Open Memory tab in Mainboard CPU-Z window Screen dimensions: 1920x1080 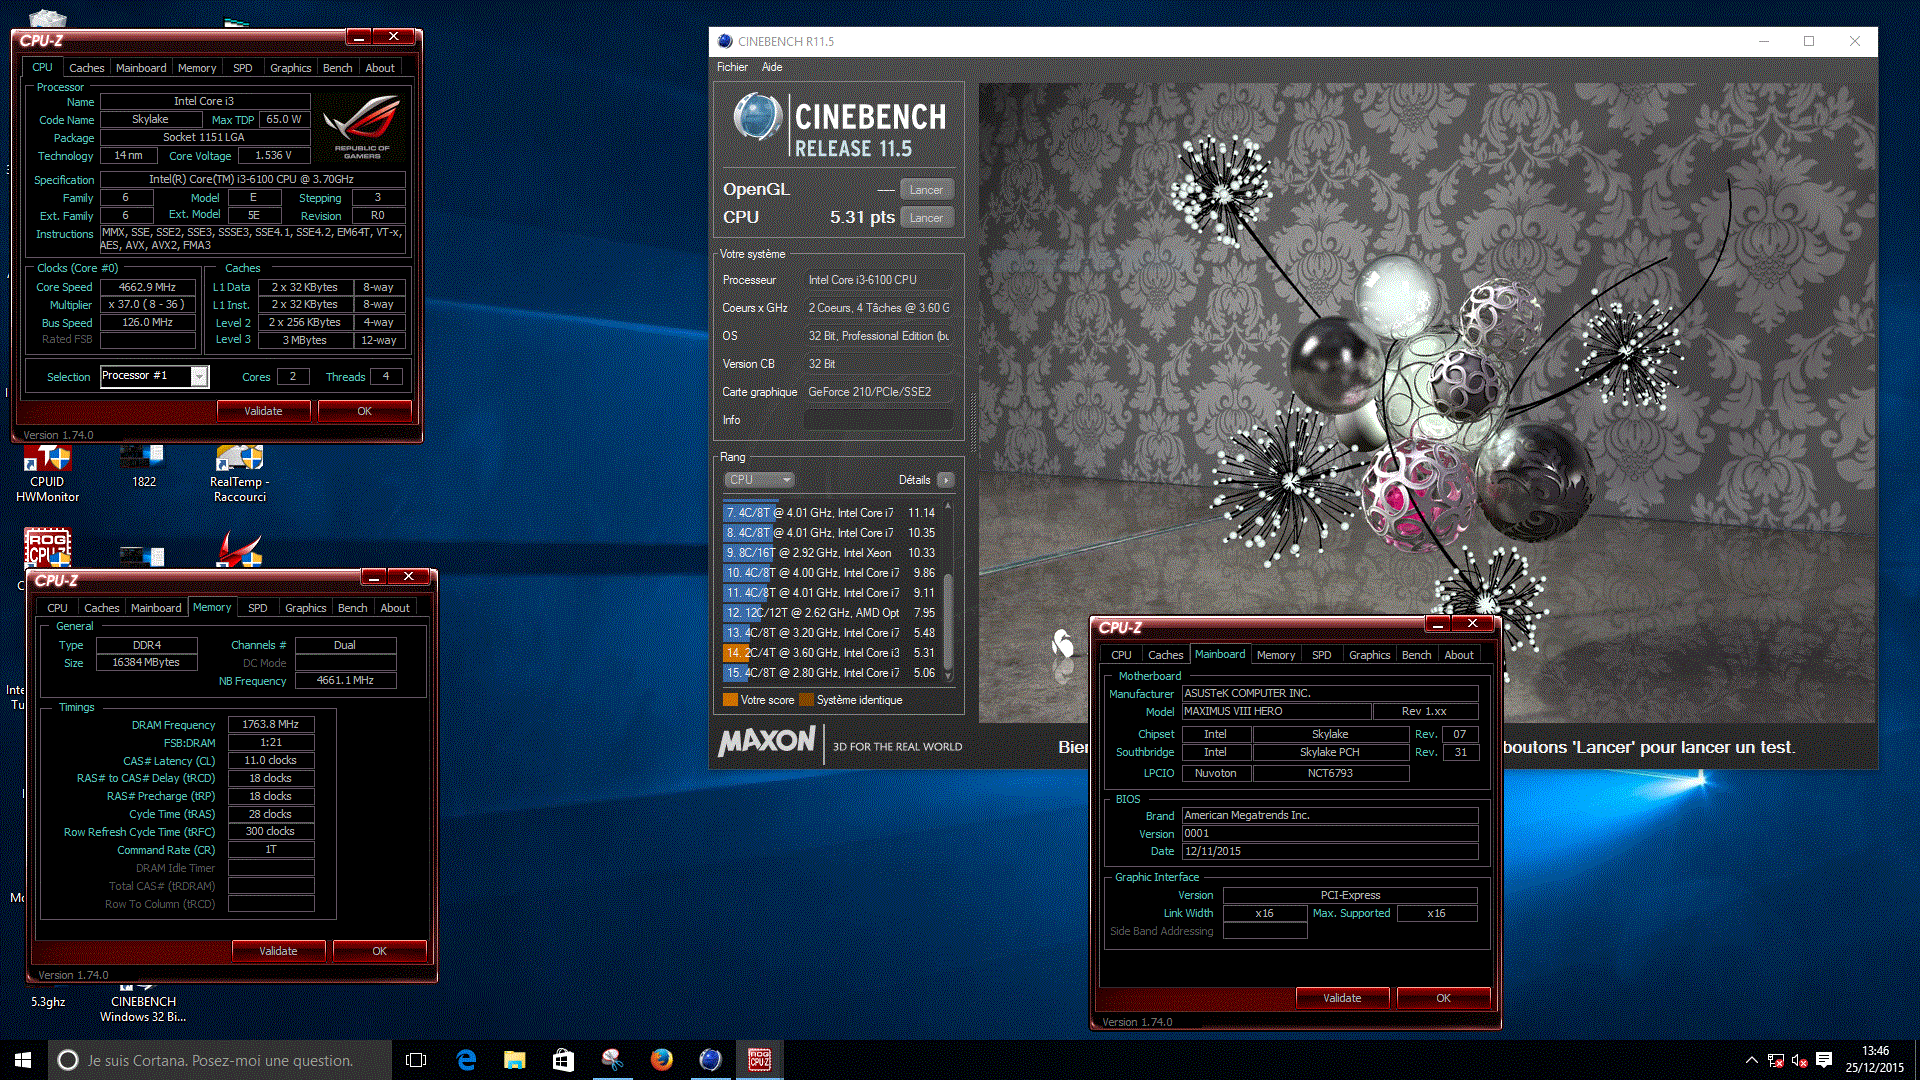1276,655
